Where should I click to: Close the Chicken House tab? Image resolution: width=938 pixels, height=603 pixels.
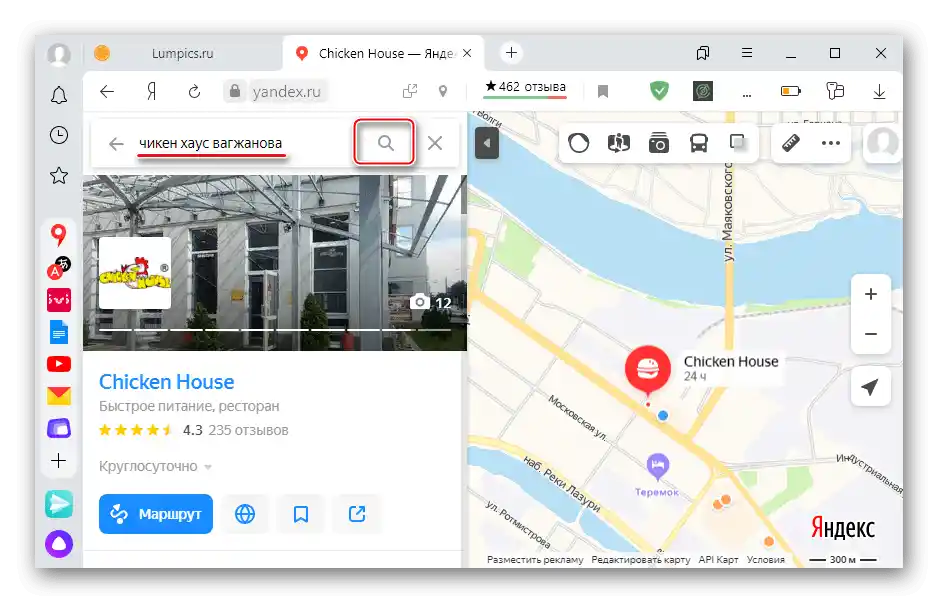pyautogui.click(x=467, y=53)
